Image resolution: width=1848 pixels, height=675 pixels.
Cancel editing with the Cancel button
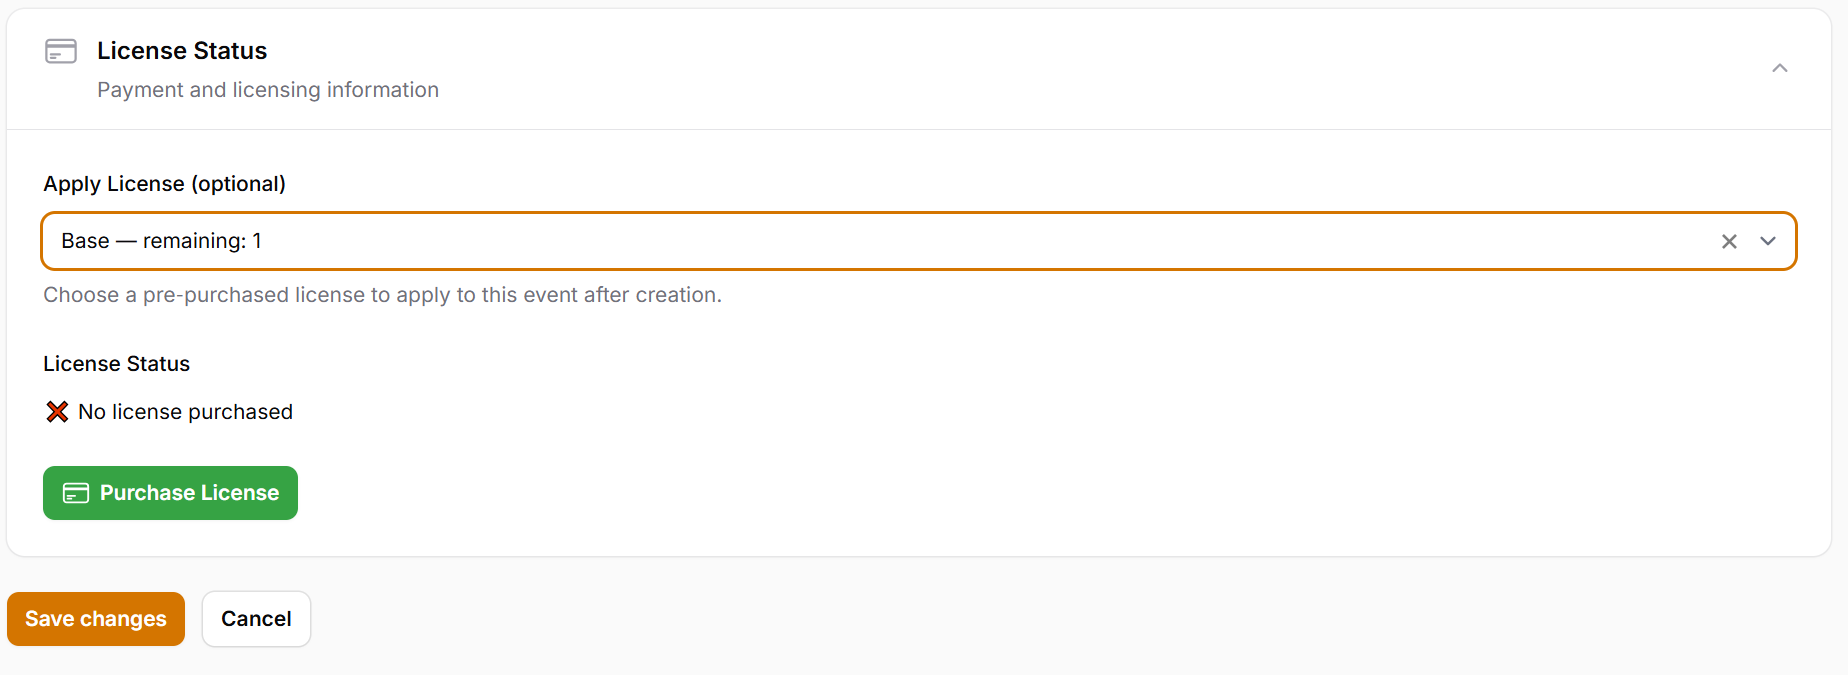click(x=256, y=619)
